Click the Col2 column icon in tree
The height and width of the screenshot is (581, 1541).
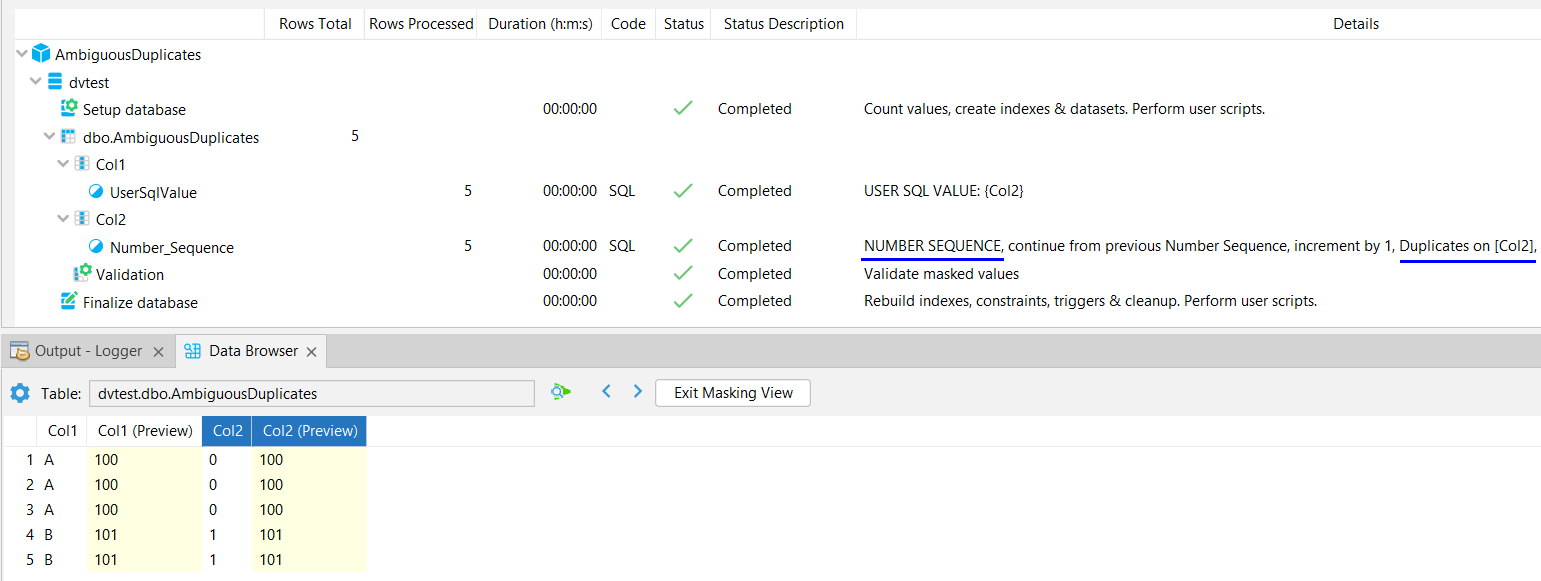82,219
